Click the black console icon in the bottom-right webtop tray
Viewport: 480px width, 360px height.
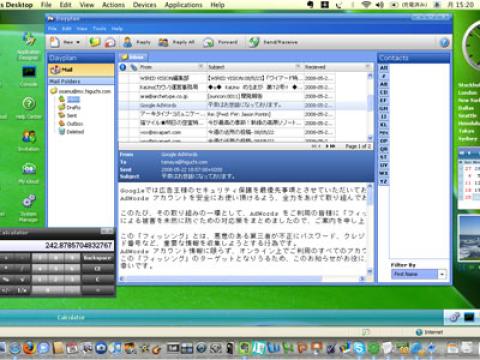469,317
